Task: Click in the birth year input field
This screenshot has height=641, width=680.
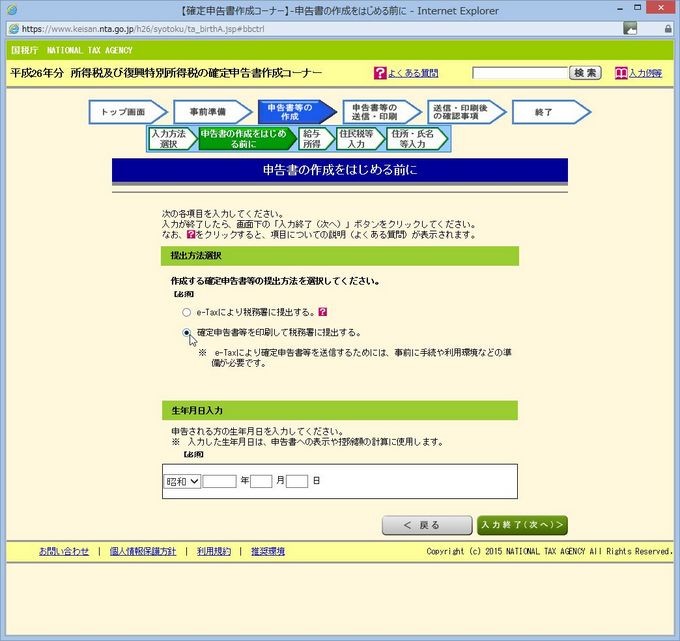Action: coord(219,481)
